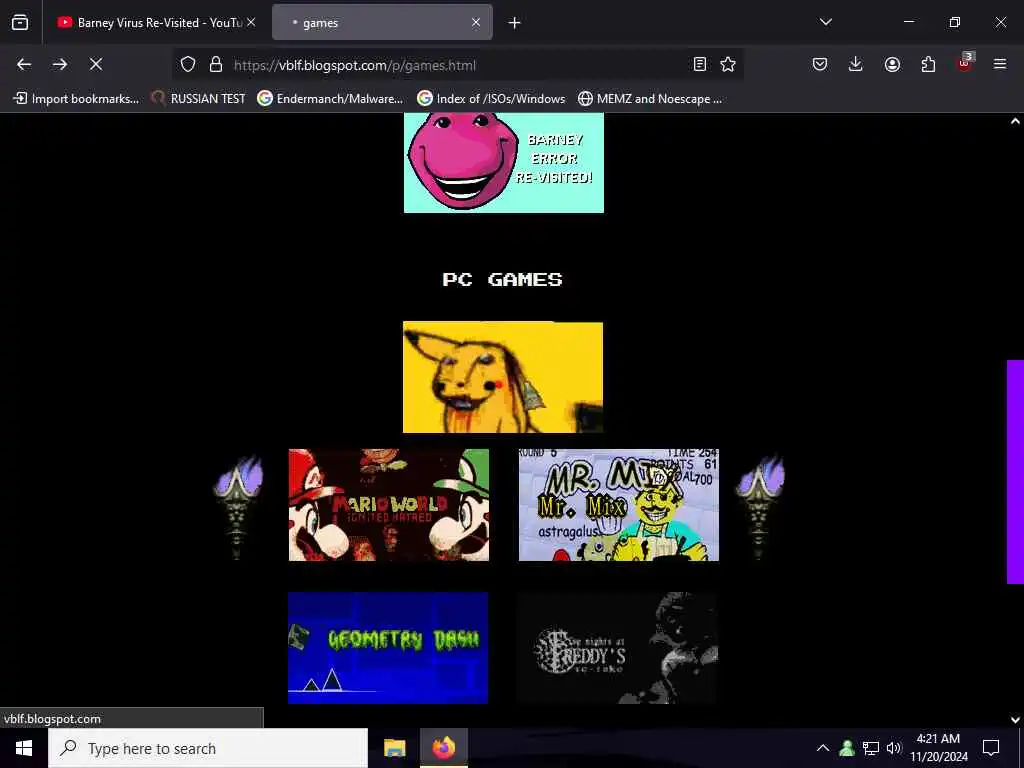Go back to the previous page

click(24, 64)
